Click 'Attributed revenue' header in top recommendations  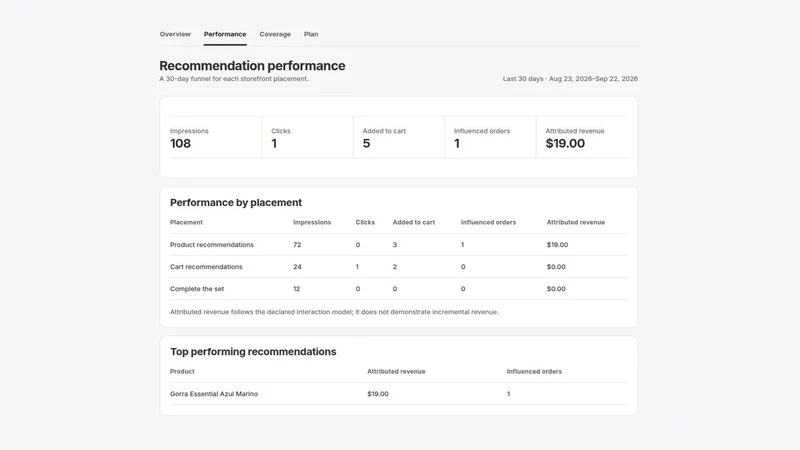click(396, 371)
